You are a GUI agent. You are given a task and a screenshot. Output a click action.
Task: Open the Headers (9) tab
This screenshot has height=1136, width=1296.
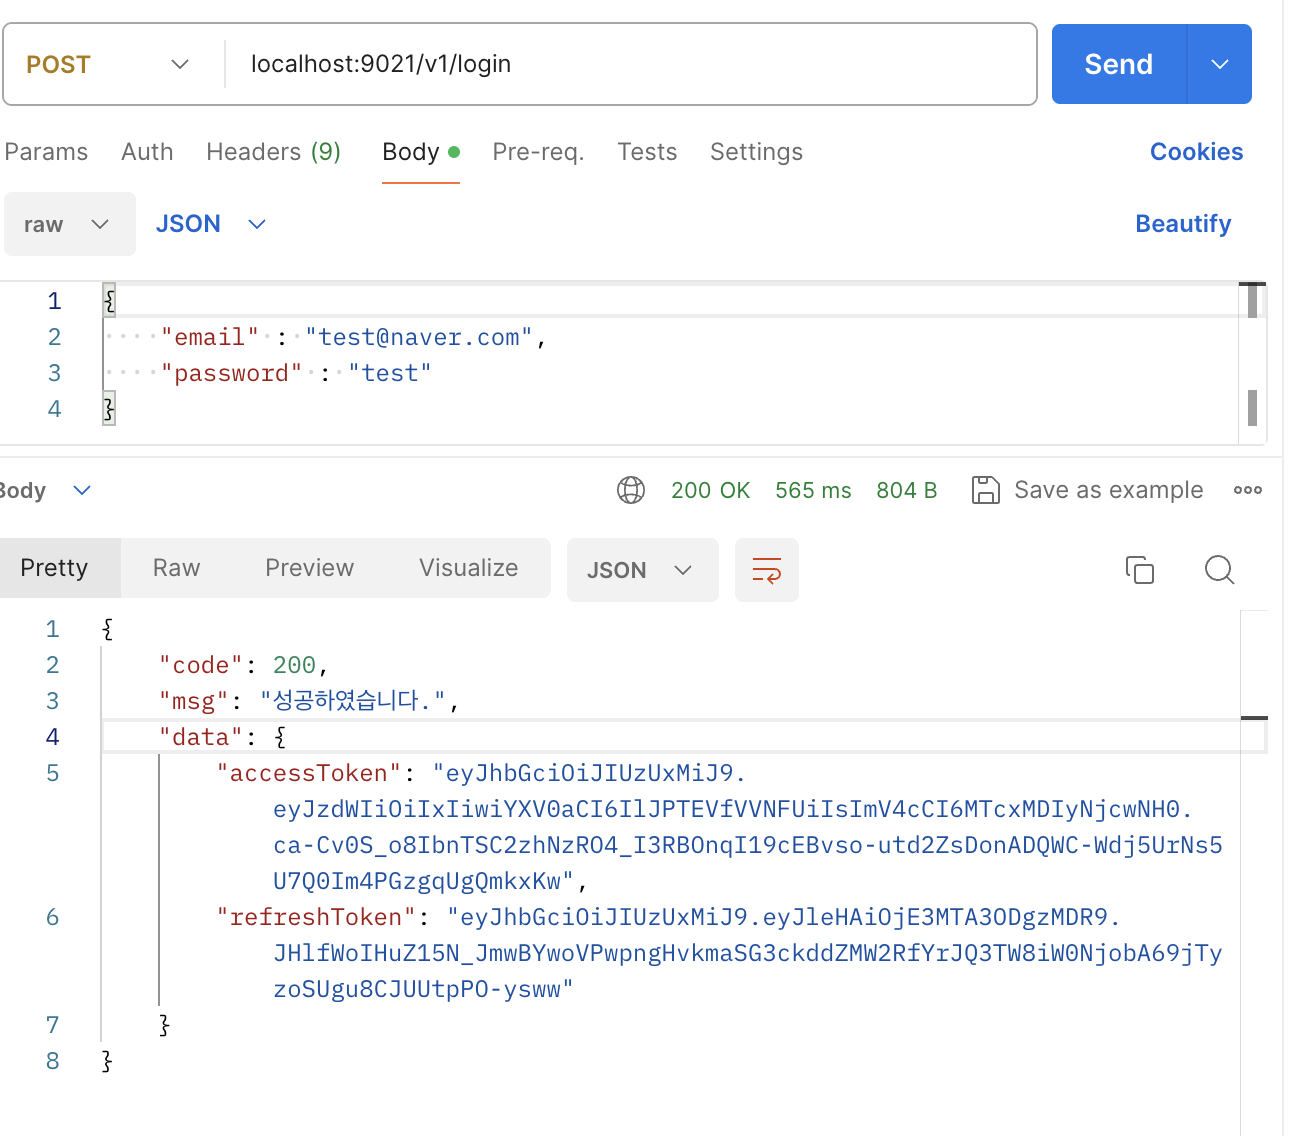point(273,152)
